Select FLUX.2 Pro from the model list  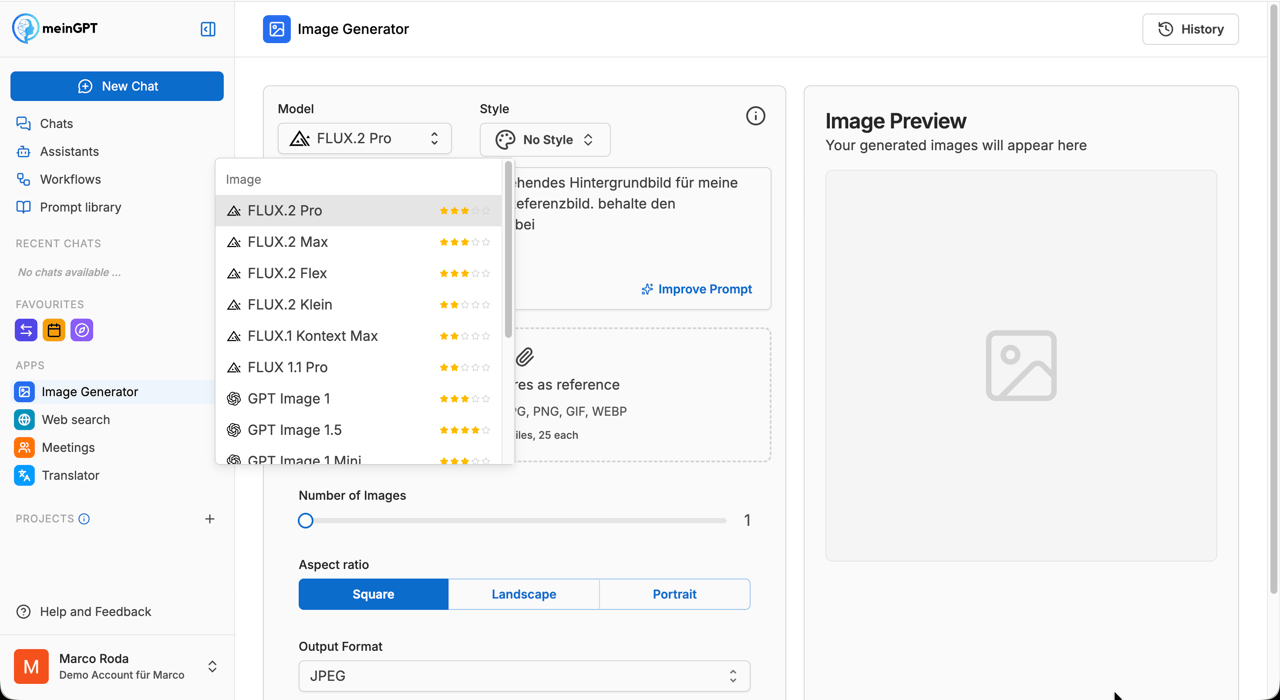pos(360,211)
